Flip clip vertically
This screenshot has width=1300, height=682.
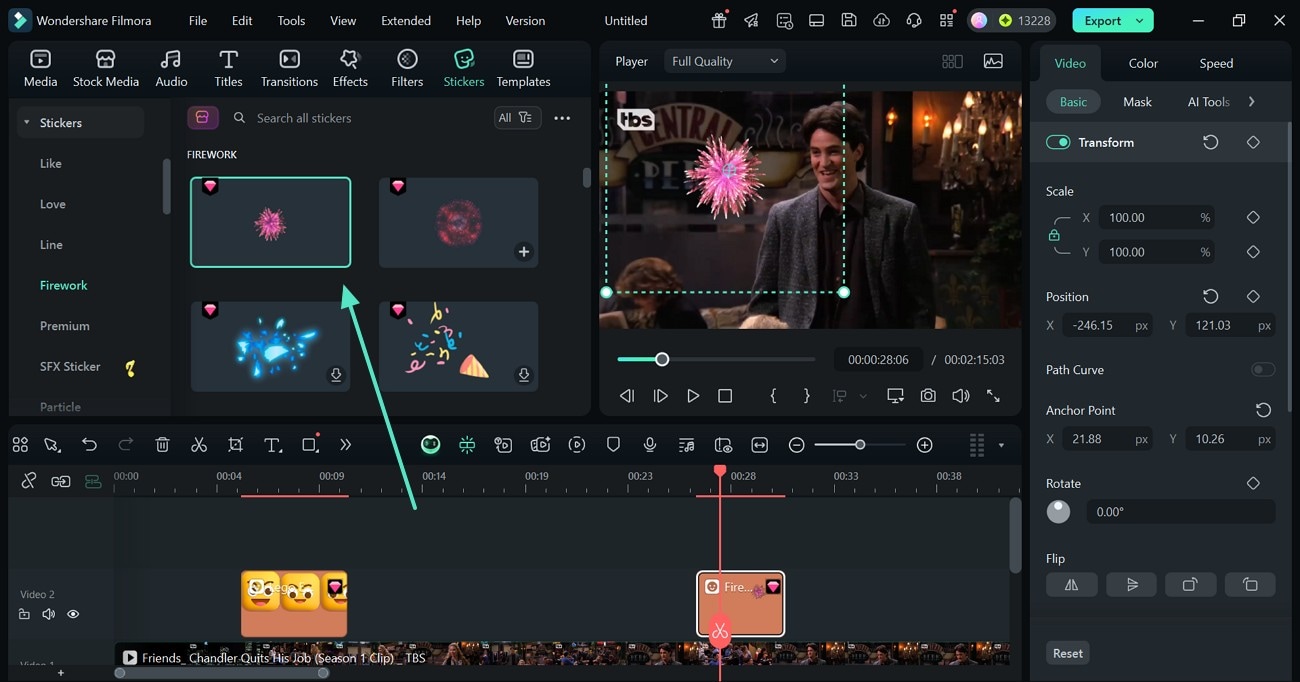(x=1131, y=585)
